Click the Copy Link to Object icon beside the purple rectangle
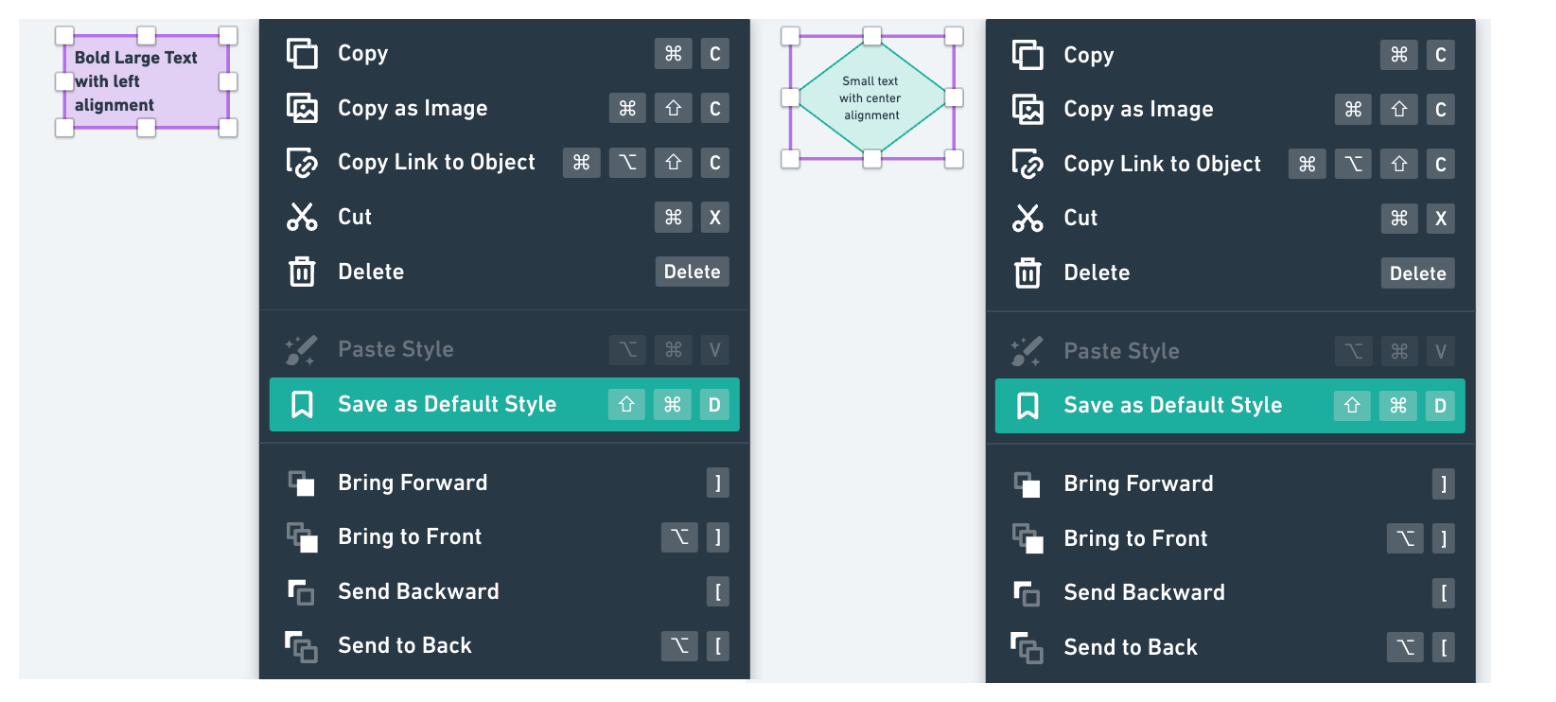 click(x=302, y=162)
